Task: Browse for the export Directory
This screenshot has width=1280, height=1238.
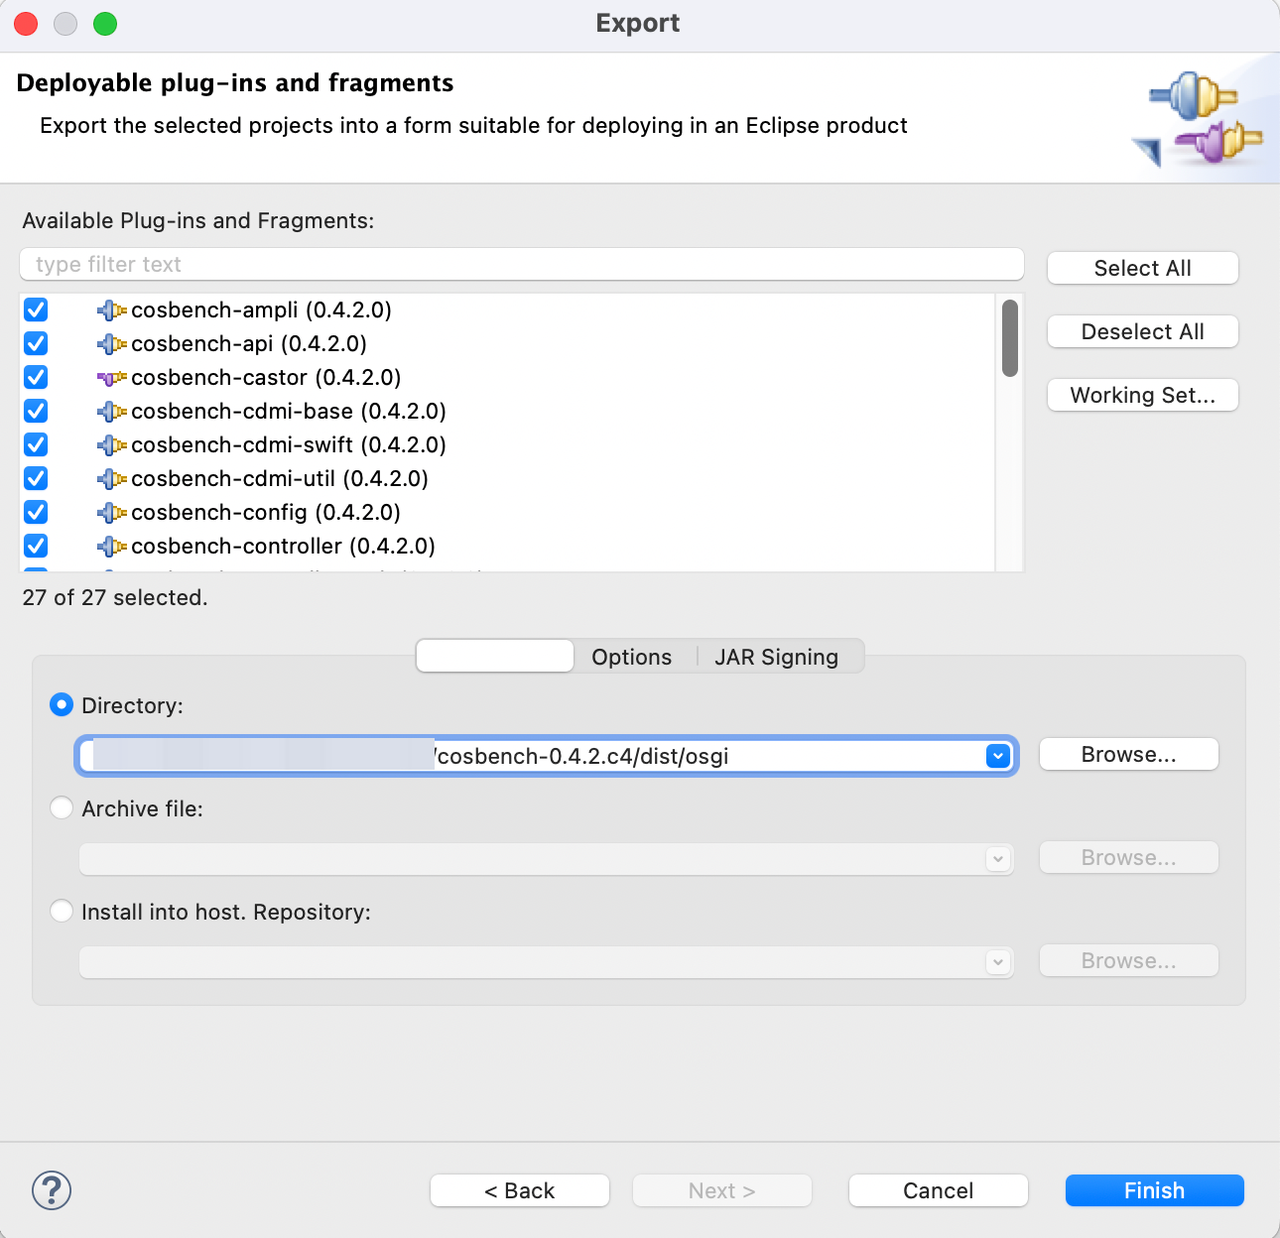Action: (1129, 755)
